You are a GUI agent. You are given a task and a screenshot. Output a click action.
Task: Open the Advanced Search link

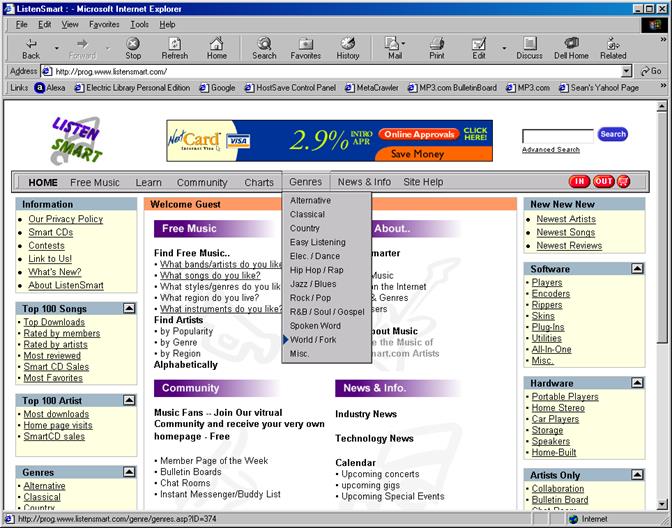point(550,150)
